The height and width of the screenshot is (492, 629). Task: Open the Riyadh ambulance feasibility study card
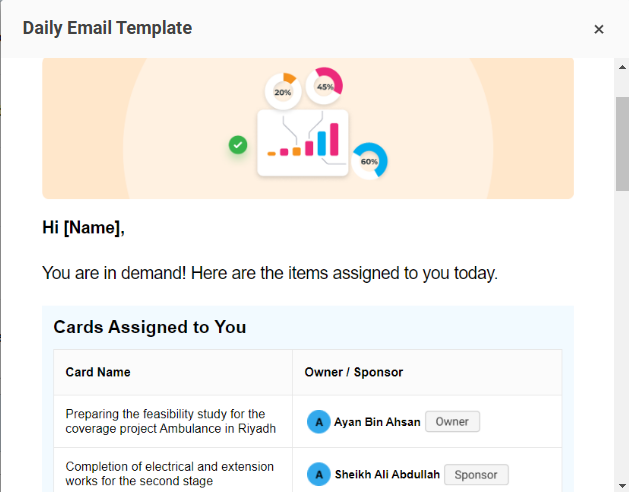[x=170, y=421]
